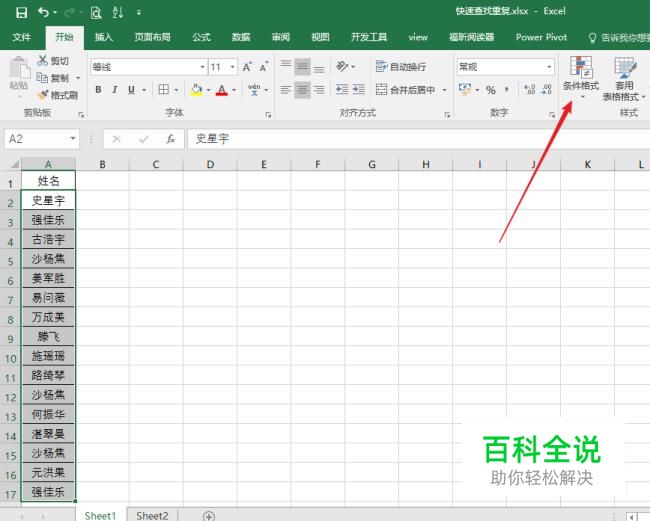Toggle 自动换行 wrap text
This screenshot has height=521, width=650.
[401, 67]
